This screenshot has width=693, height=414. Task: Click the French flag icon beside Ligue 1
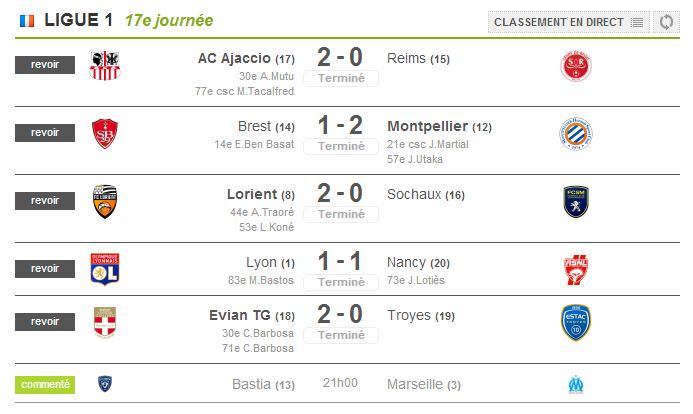click(27, 21)
